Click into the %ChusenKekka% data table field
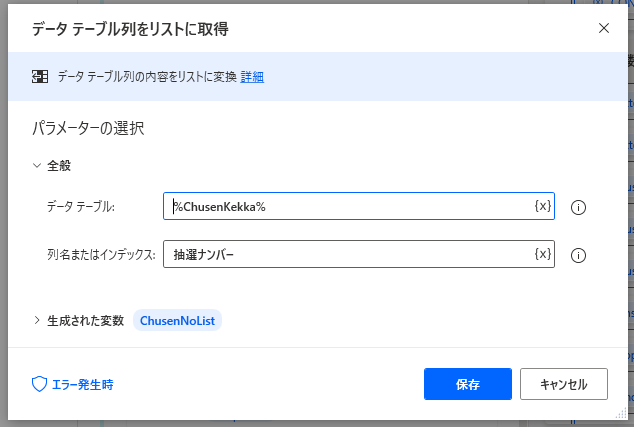 pyautogui.click(x=350, y=206)
